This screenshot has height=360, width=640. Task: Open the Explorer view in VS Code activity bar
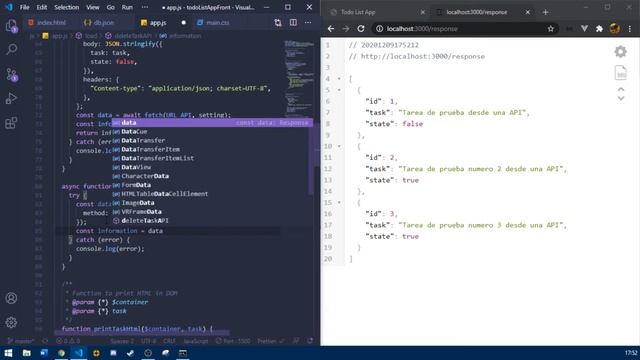click(11, 26)
